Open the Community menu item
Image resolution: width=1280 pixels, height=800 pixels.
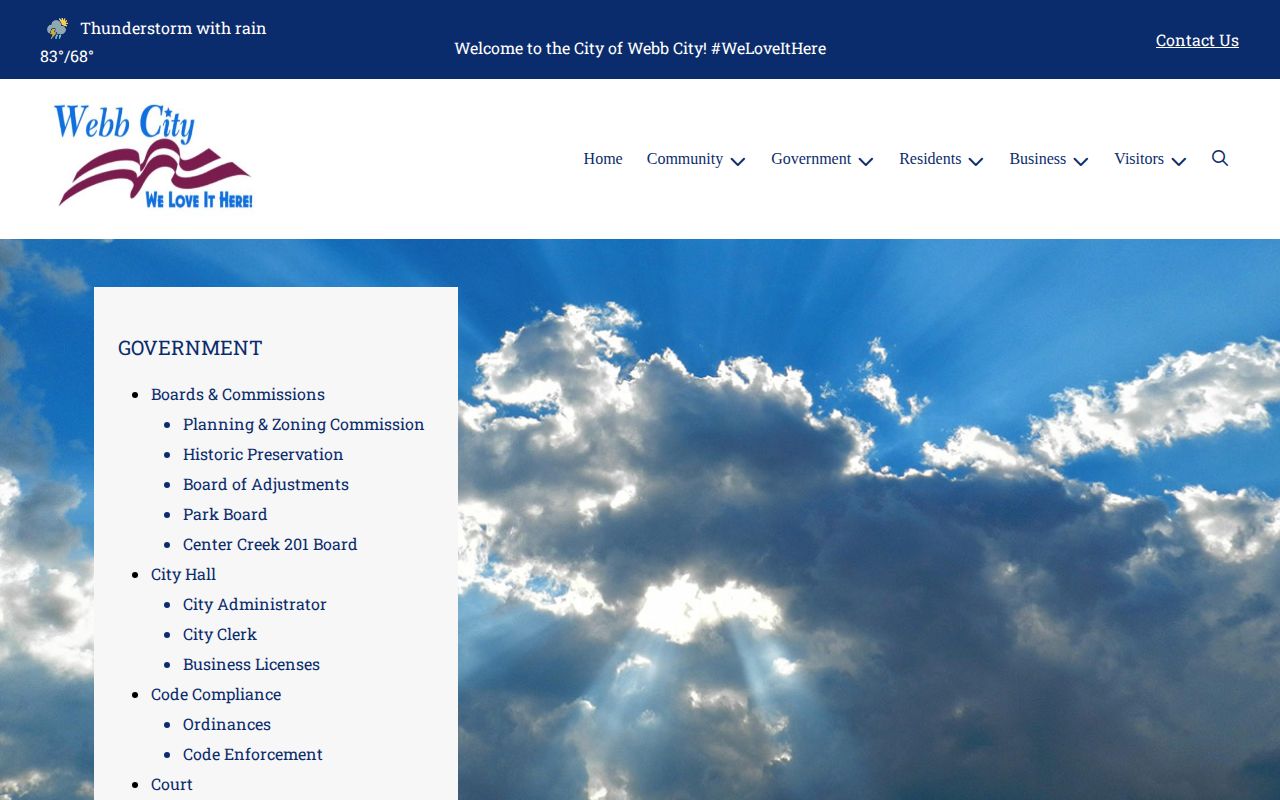point(685,159)
